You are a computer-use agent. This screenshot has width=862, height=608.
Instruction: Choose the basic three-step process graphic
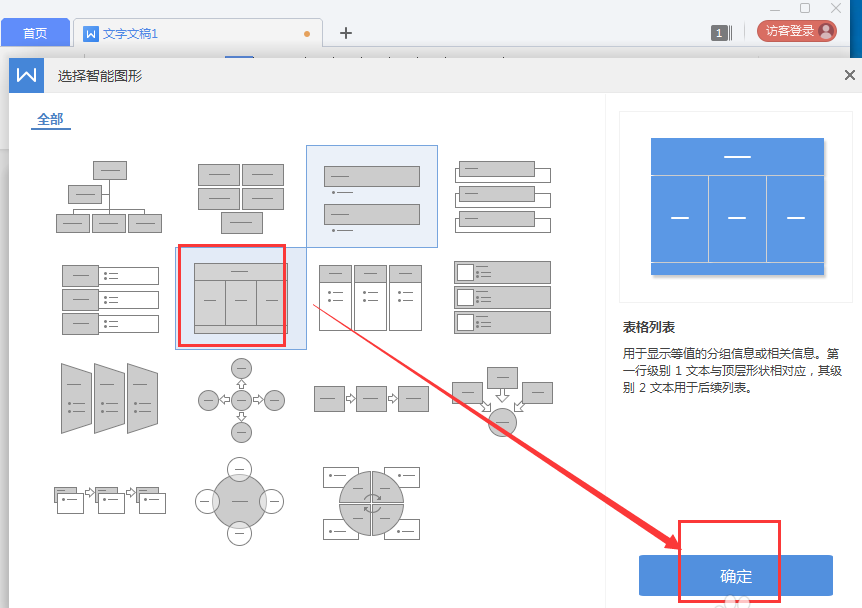pyautogui.click(x=371, y=399)
